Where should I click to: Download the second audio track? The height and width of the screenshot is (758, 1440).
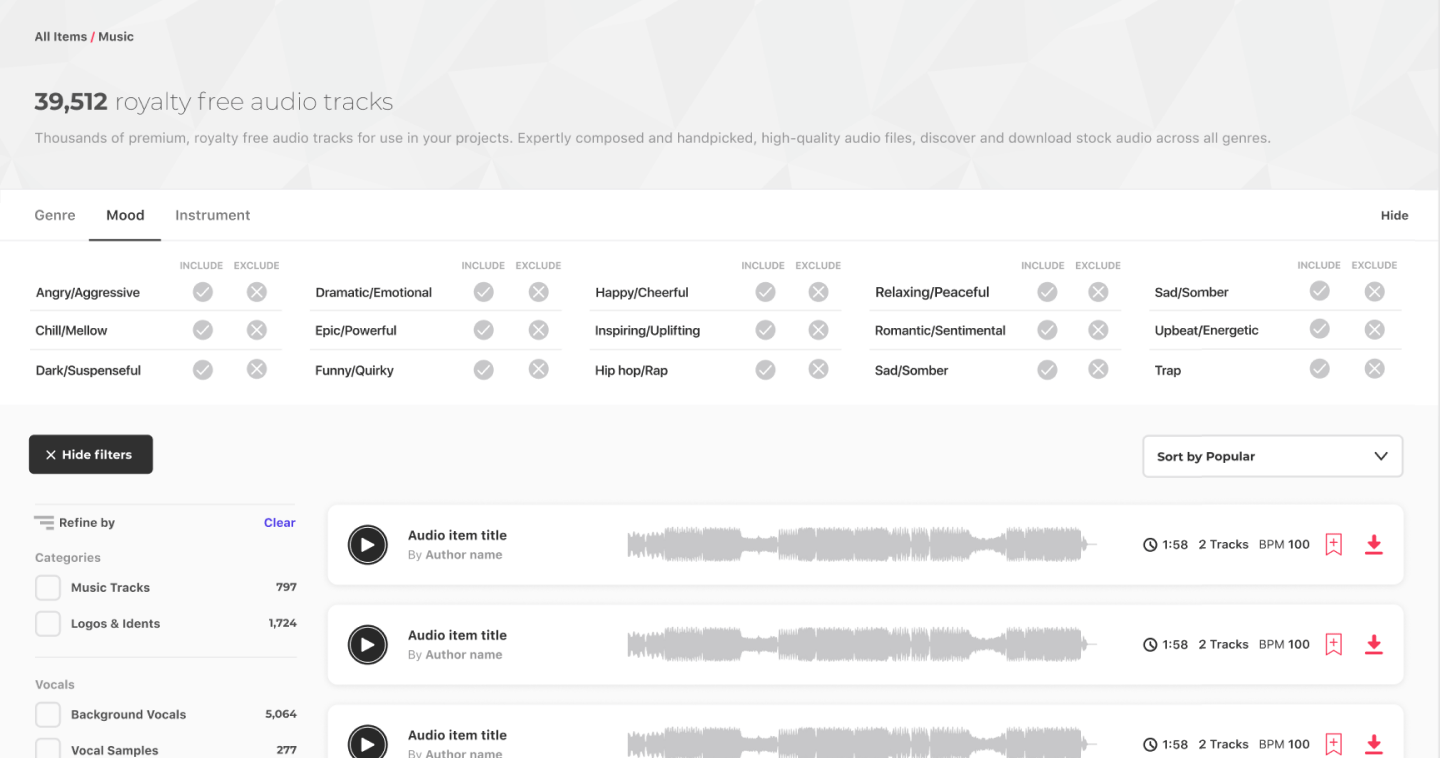click(1374, 645)
